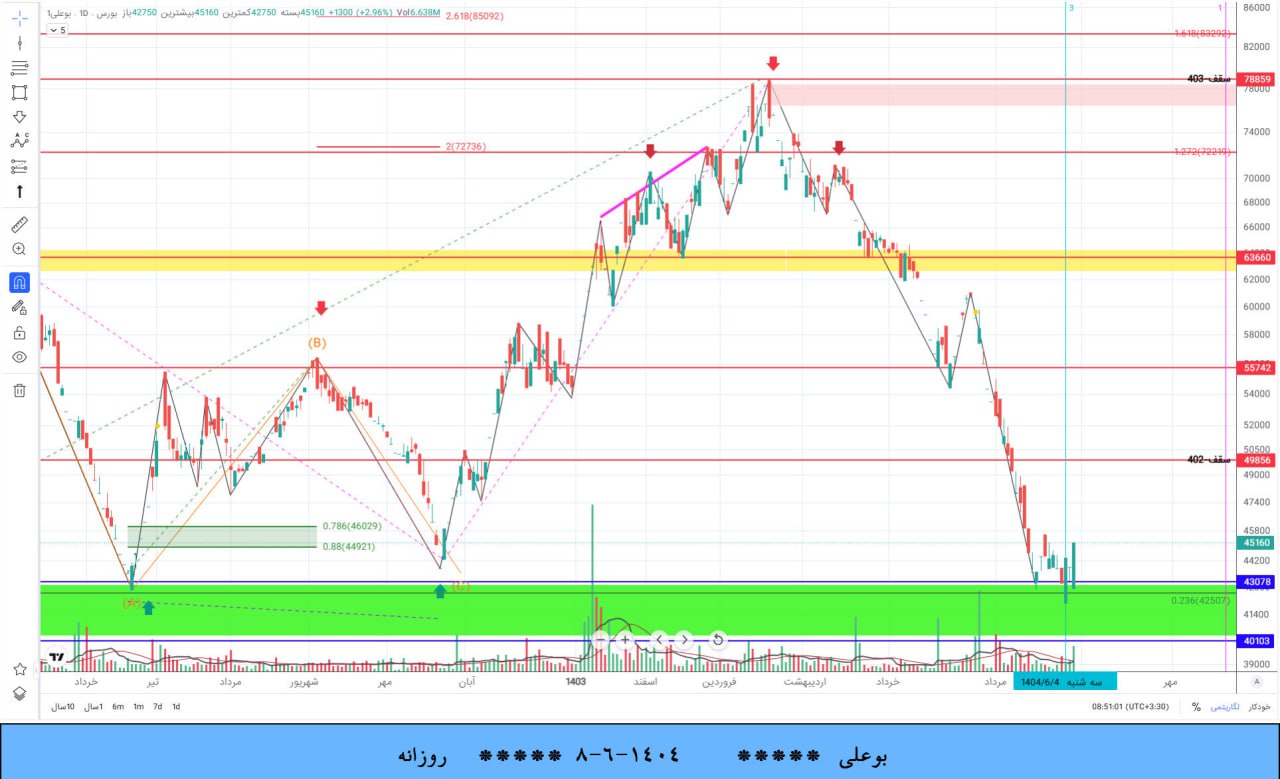Toggle the magnet snap mode
Screen dimensions: 1280x779
[19, 283]
